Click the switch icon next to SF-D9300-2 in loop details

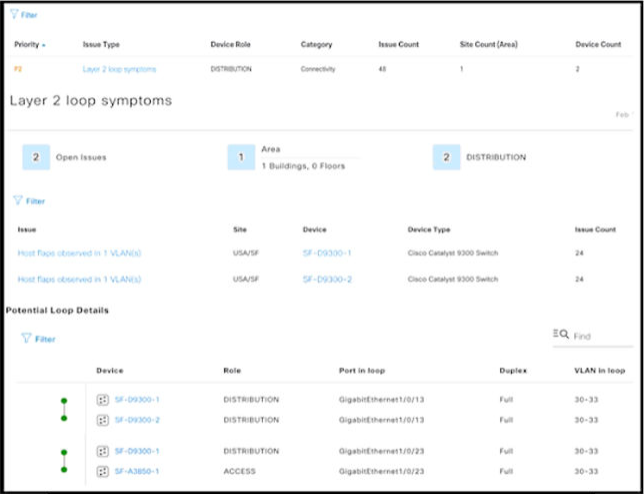tap(102, 419)
